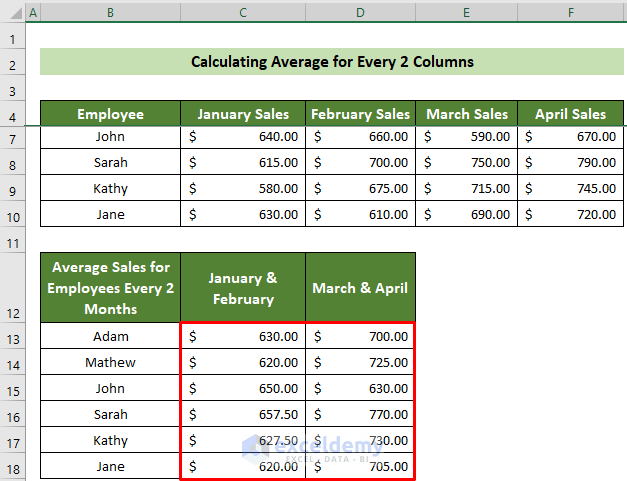Screen dimensions: 627x481
Task: Click the 'Employee' header cell
Action: pos(110,114)
